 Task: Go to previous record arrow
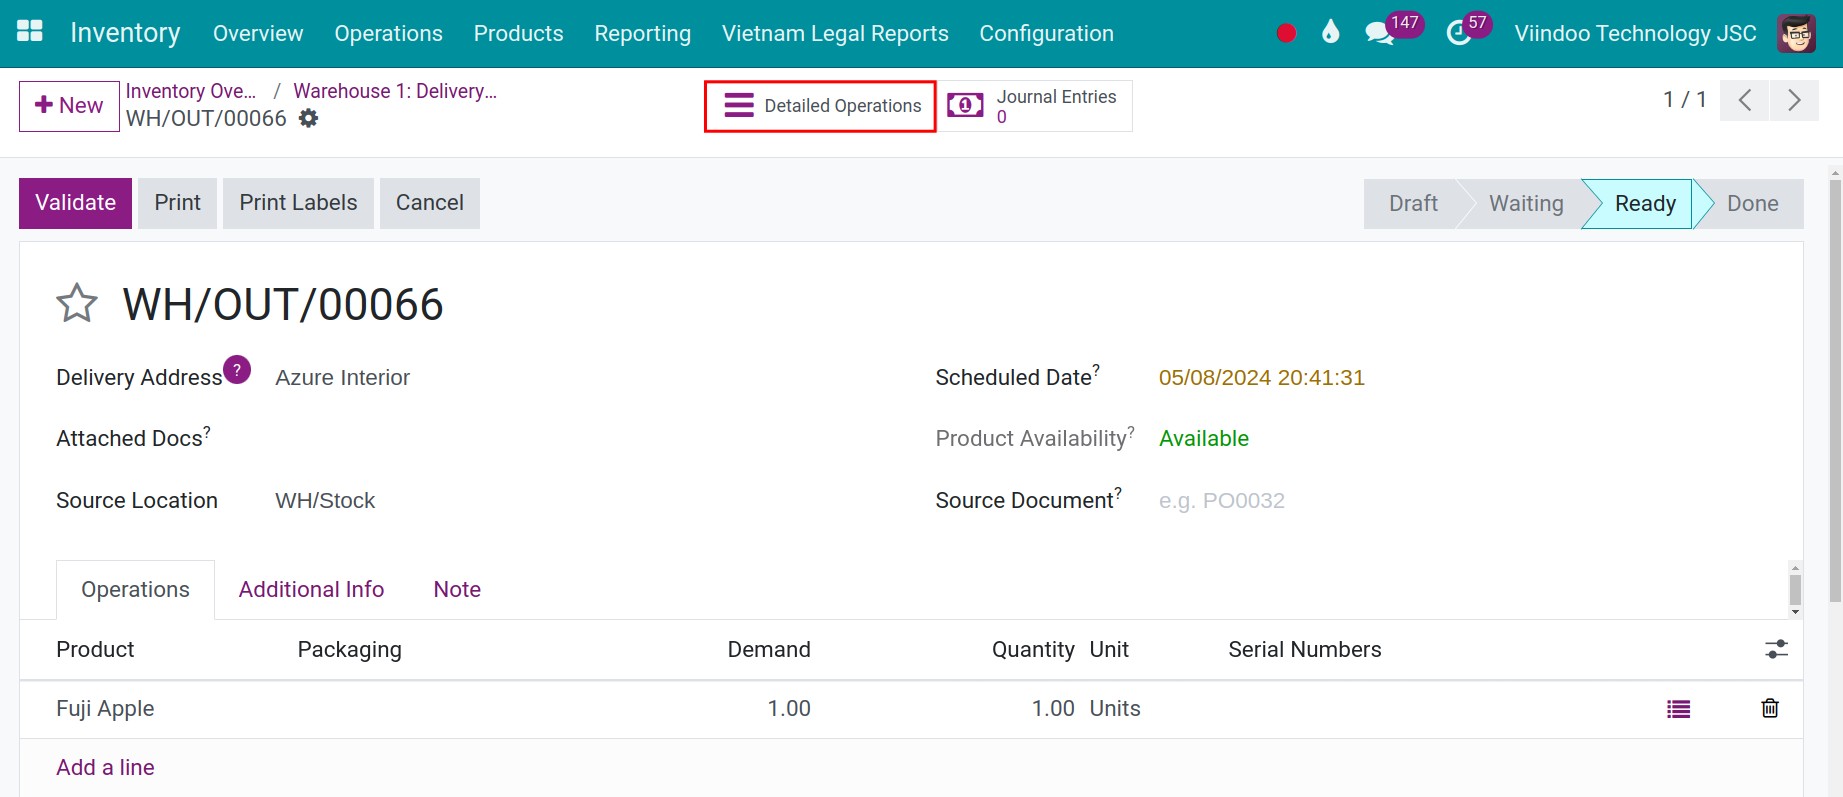point(1745,100)
